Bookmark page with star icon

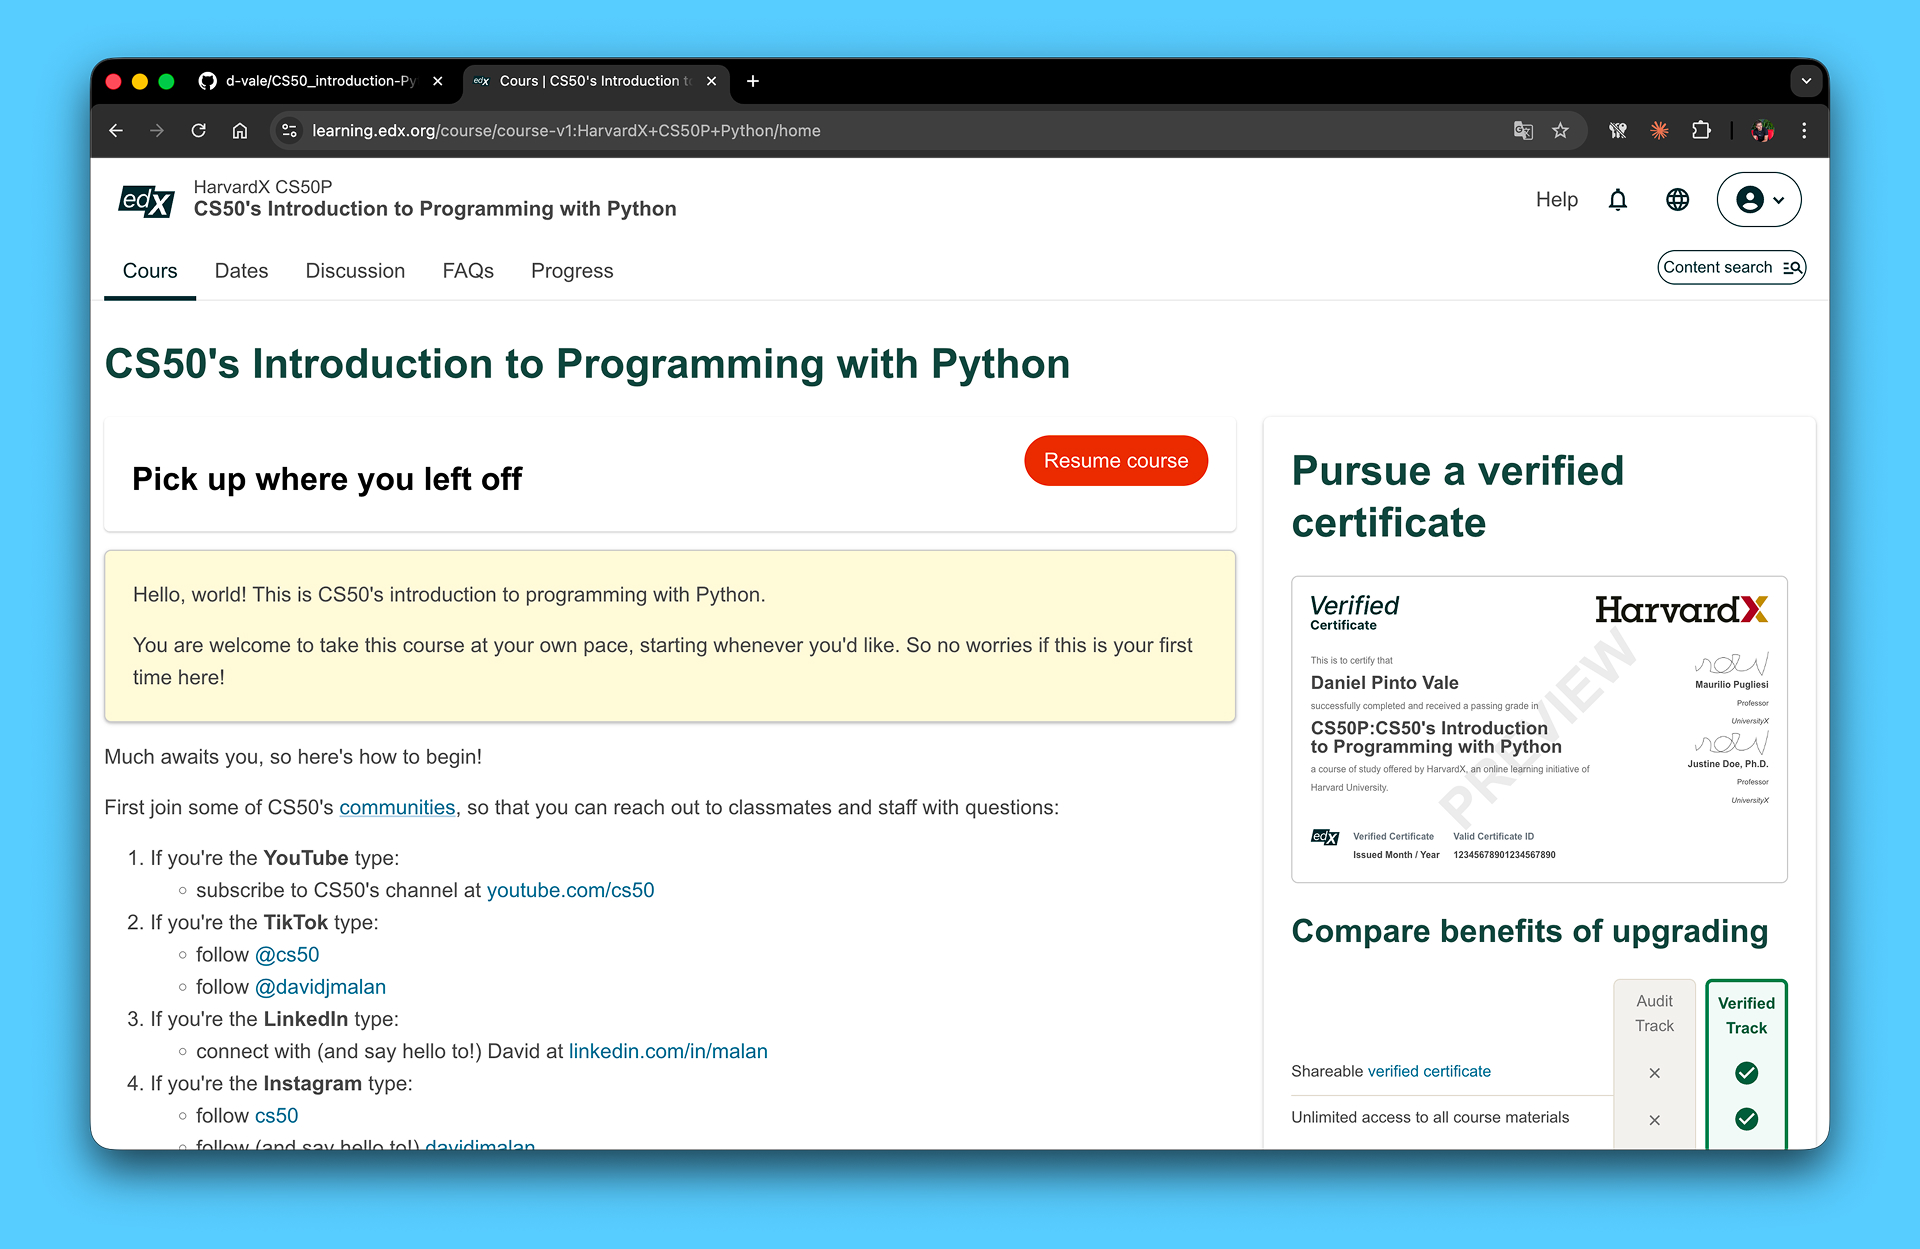(x=1560, y=131)
